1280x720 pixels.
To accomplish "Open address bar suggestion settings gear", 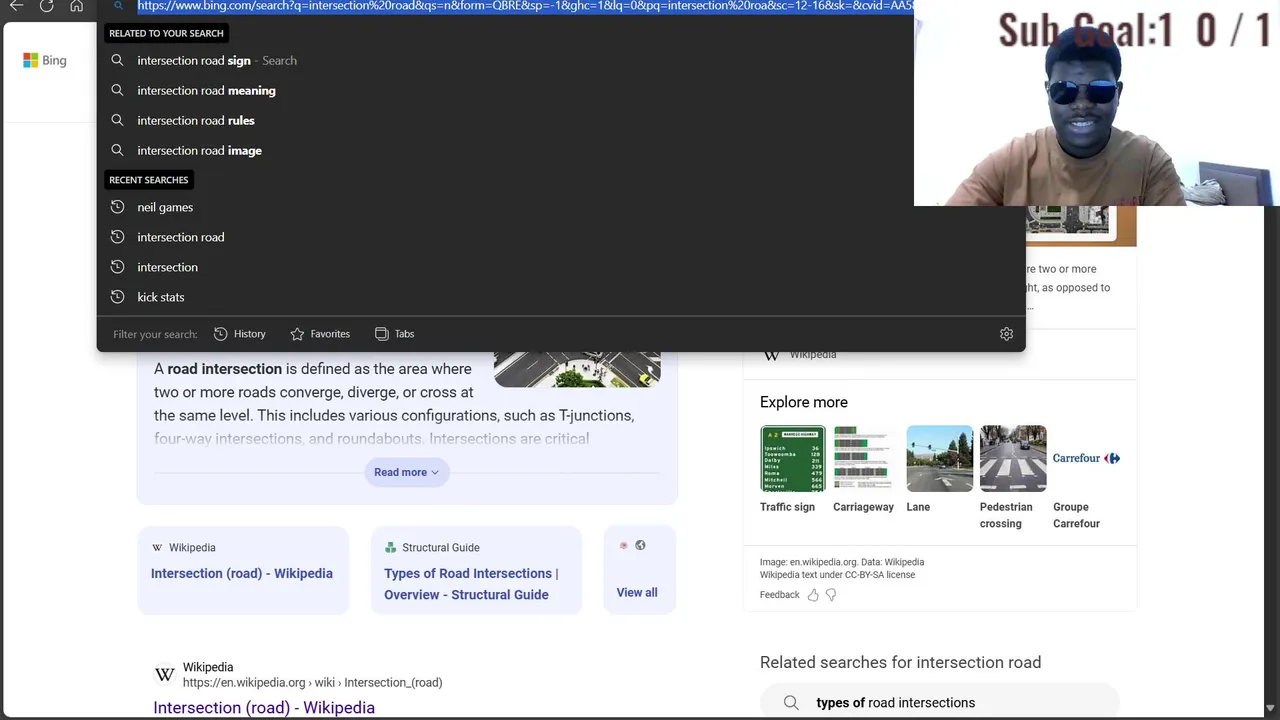I will pyautogui.click(x=1006, y=334).
